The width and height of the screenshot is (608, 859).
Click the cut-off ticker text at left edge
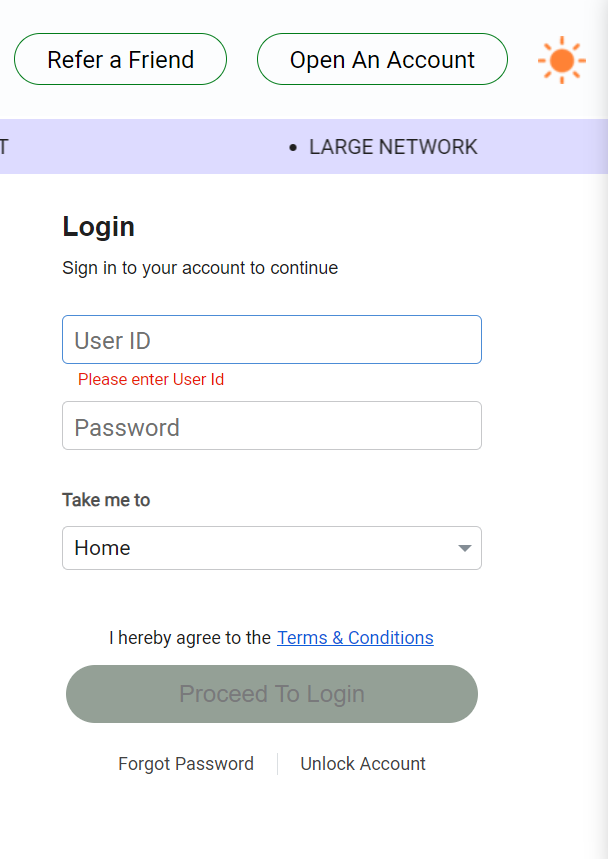tap(4, 147)
